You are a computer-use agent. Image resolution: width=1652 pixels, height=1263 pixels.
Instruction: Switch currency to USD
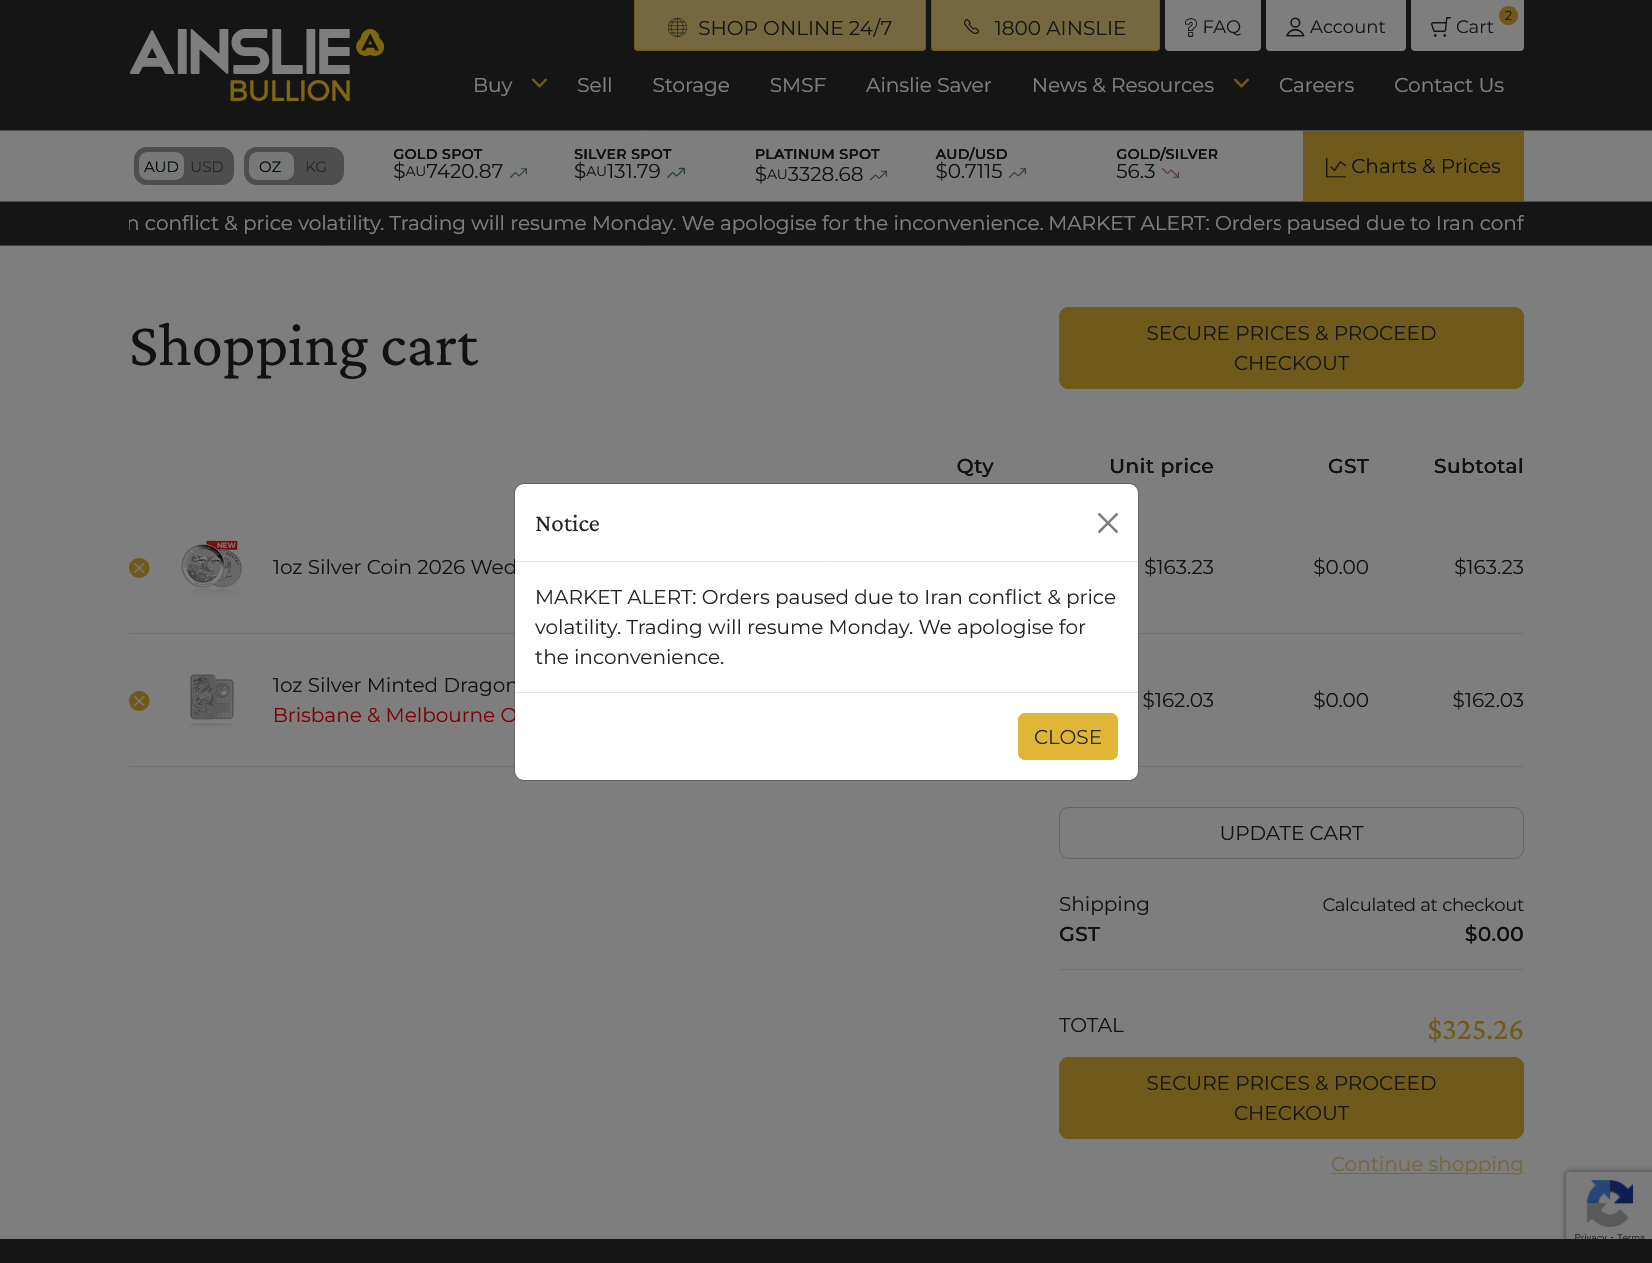coord(207,166)
